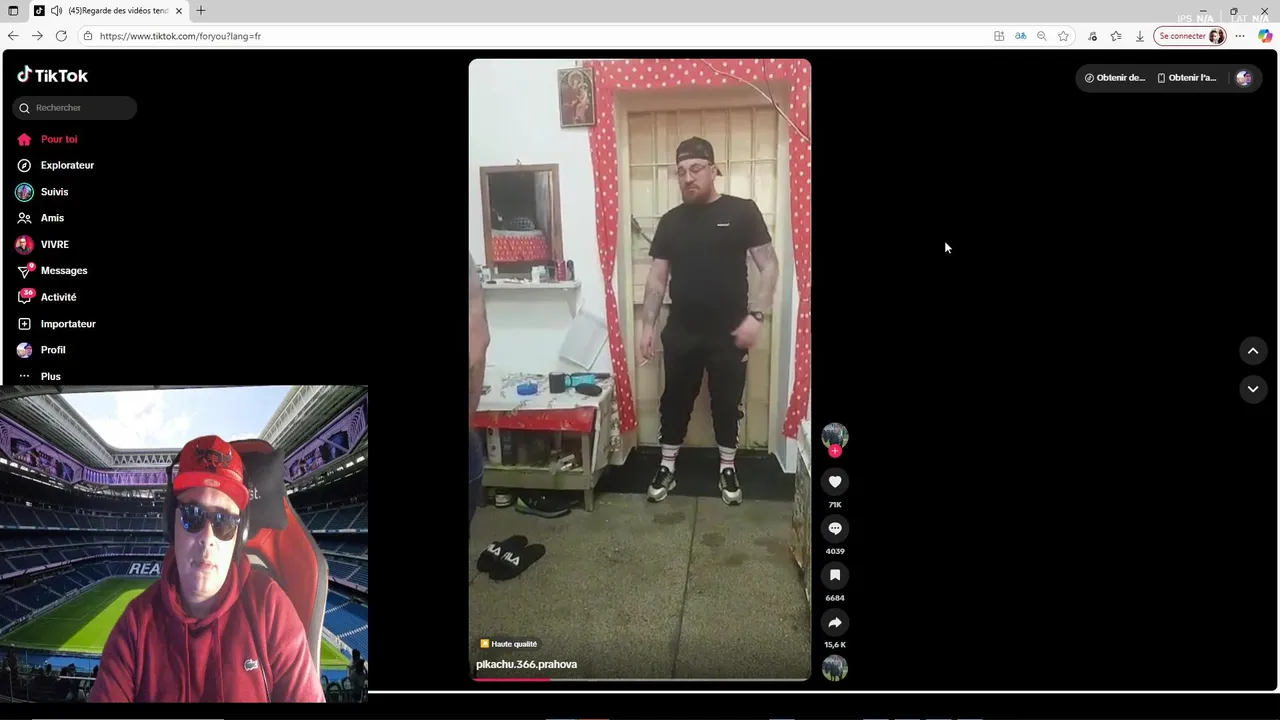Open the browser Downloads icon
The height and width of the screenshot is (720, 1280).
click(1139, 36)
